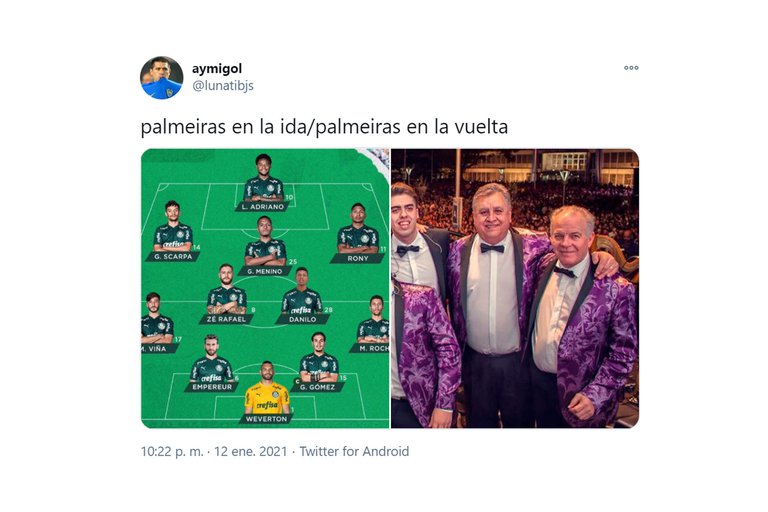Select M. Viña player card

coord(157,323)
